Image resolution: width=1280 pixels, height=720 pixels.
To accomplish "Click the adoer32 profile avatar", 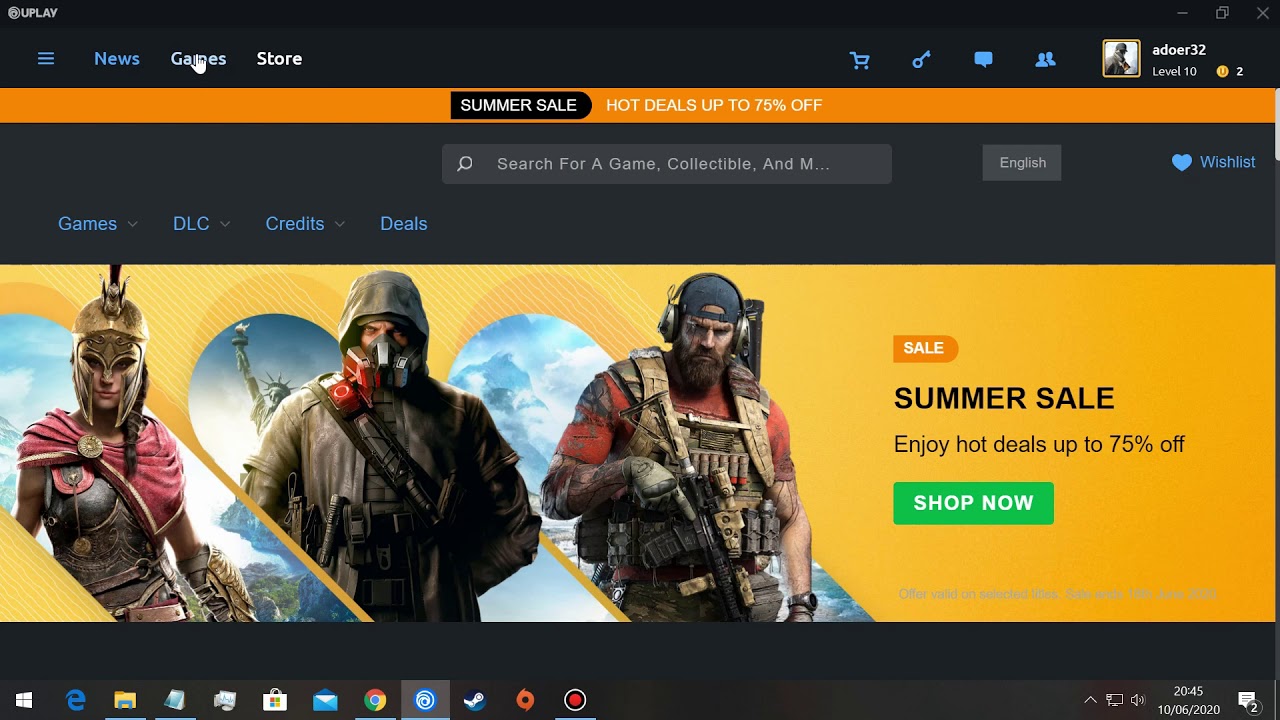I will pos(1121,59).
